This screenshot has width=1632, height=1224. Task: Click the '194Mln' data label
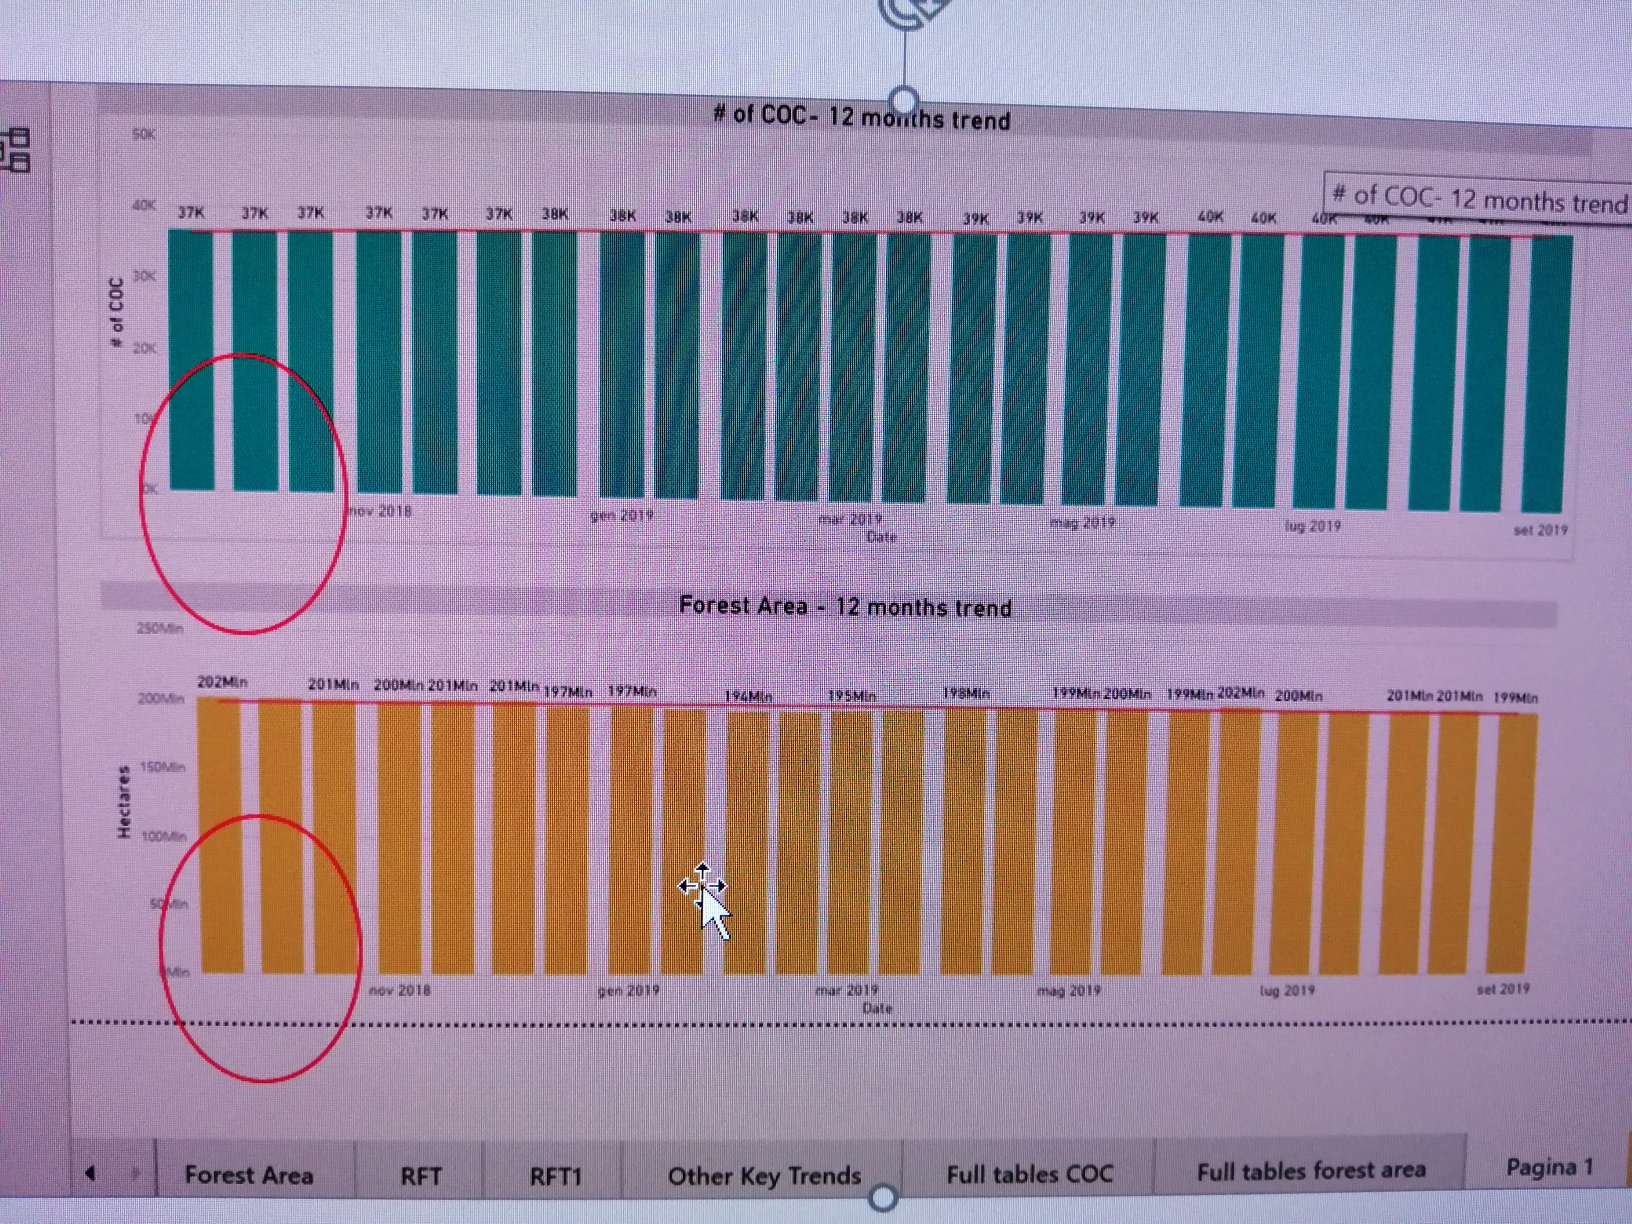pos(748,695)
